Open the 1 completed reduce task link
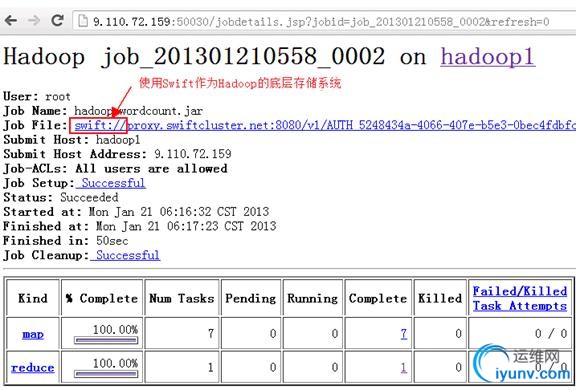This screenshot has height=390, width=576. pyautogui.click(x=403, y=367)
